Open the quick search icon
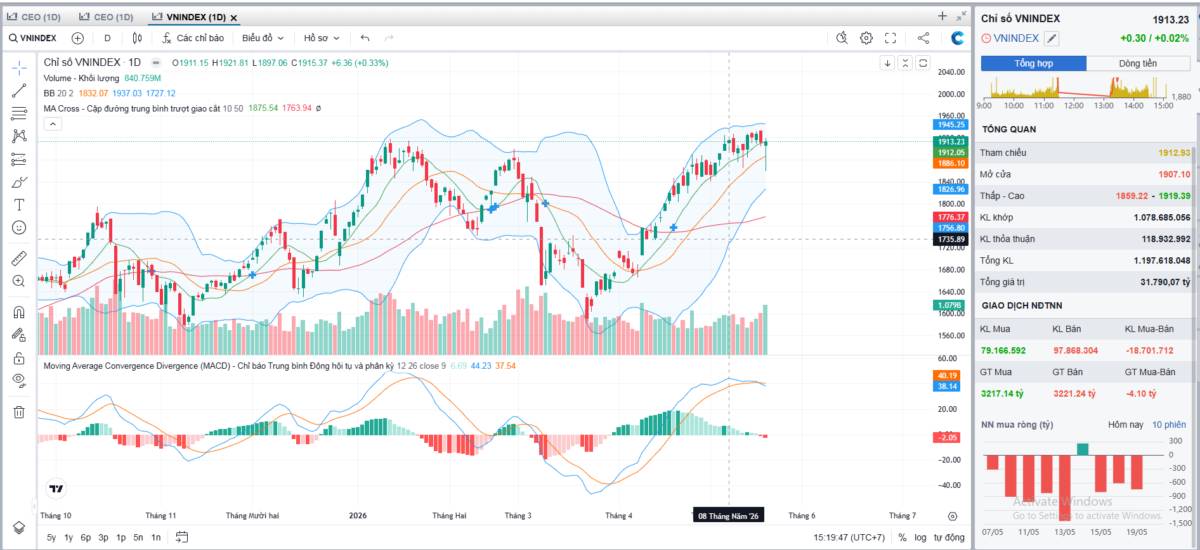This screenshot has width=1200, height=550. coord(841,38)
